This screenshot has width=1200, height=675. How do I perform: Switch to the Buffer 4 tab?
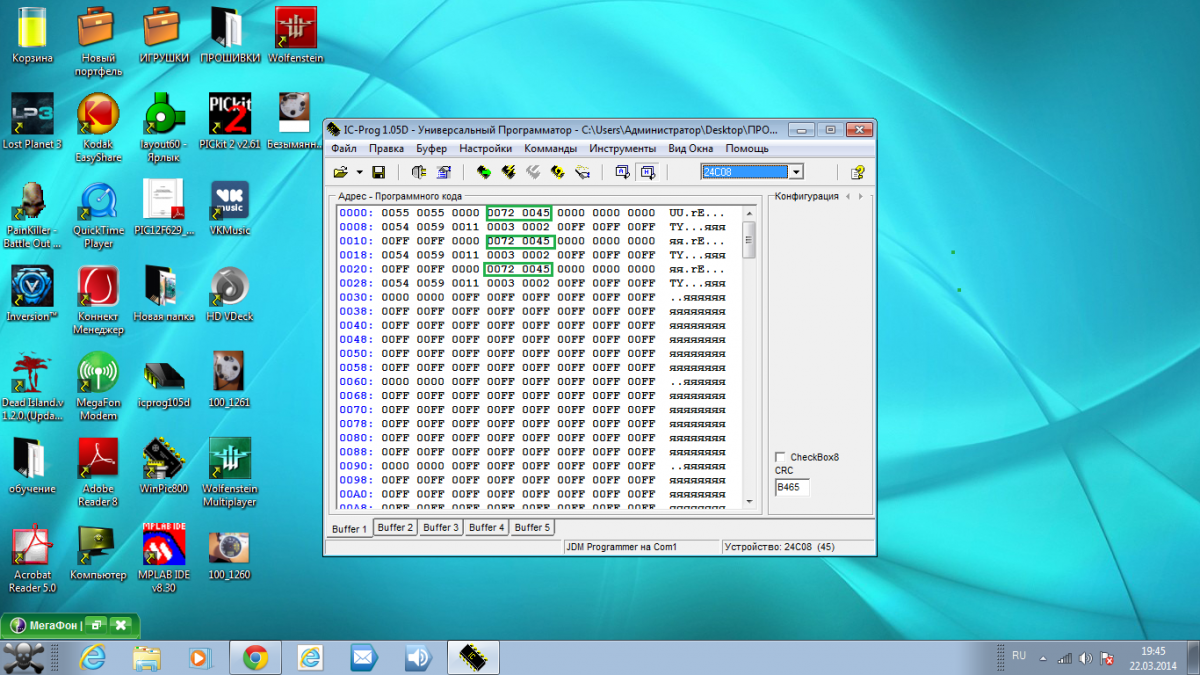pyautogui.click(x=487, y=527)
